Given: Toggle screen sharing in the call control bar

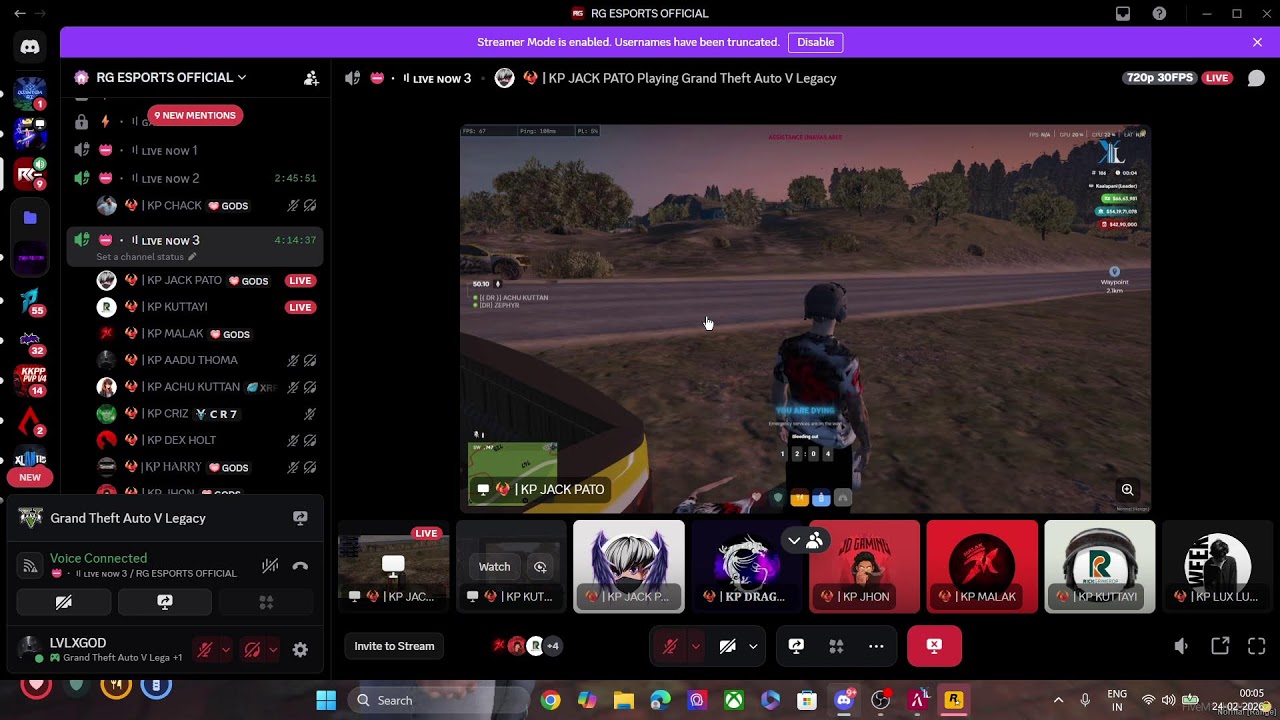Looking at the screenshot, I should (796, 646).
